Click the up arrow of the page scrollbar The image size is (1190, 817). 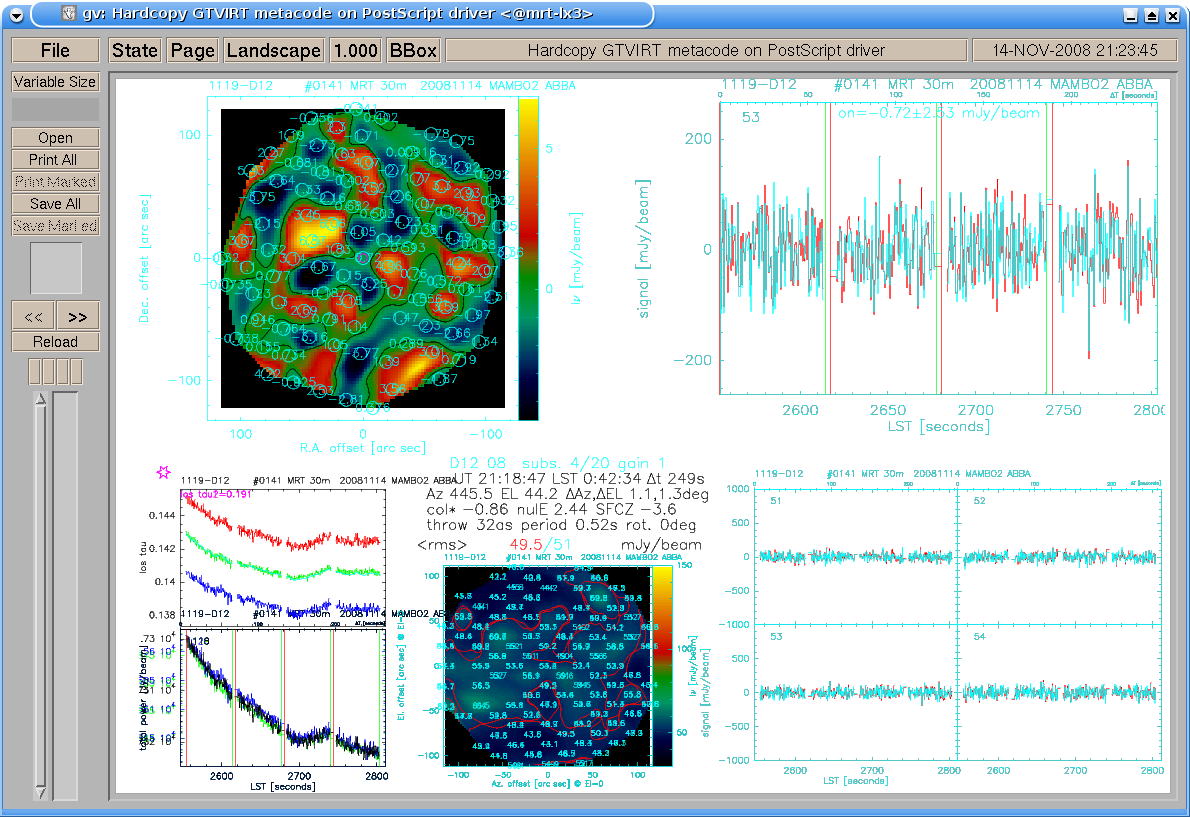[x=41, y=399]
